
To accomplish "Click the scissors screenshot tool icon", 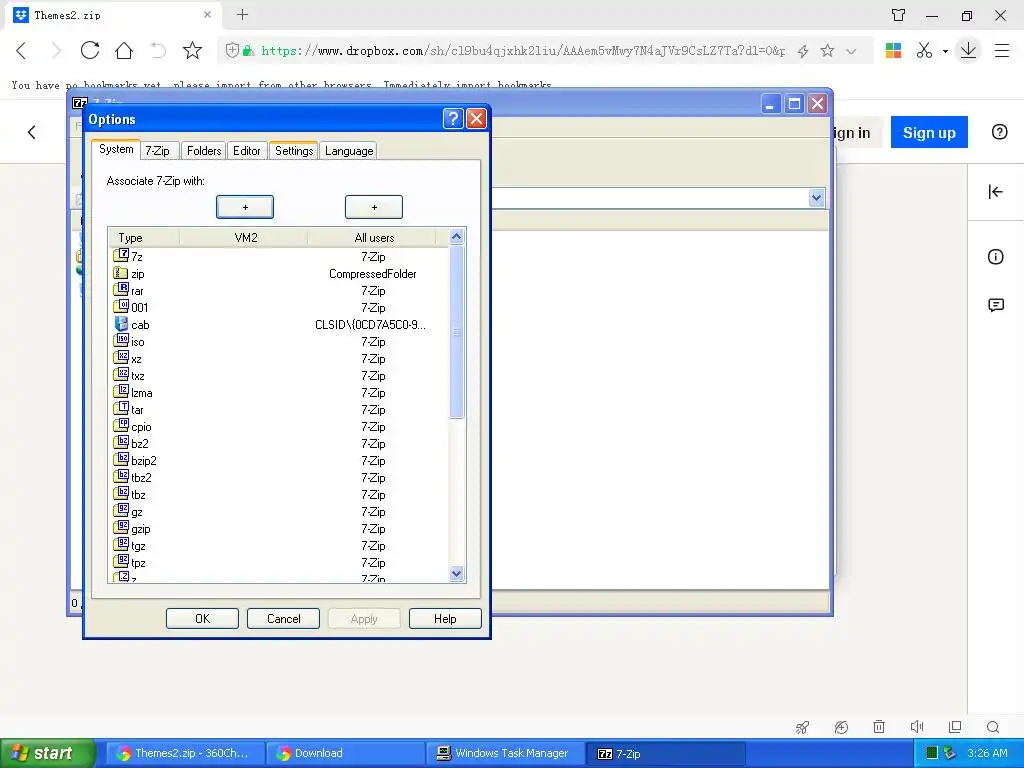I will click(x=924, y=50).
